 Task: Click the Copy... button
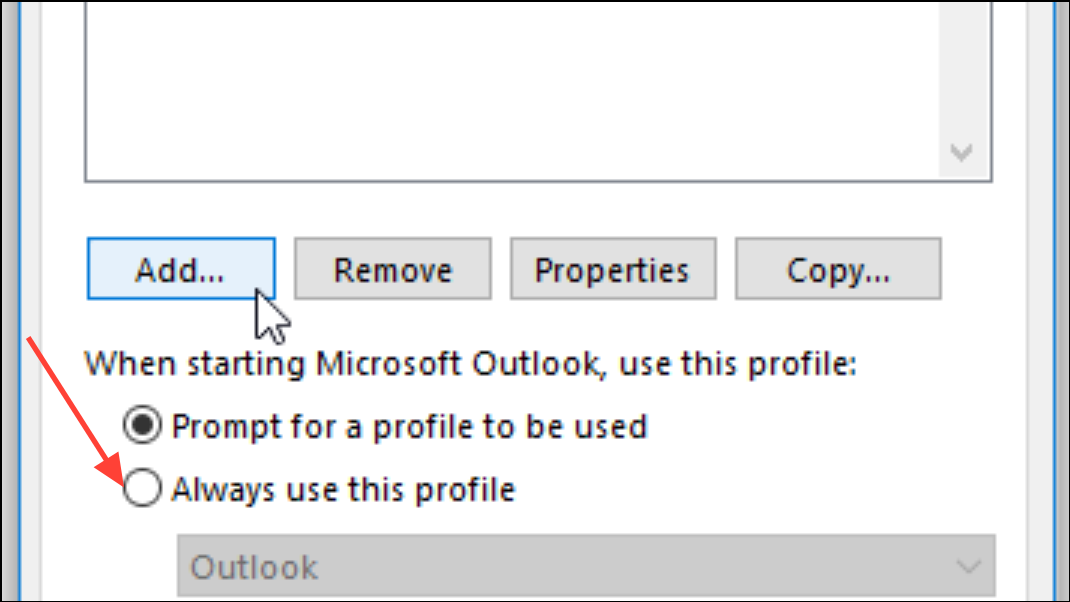tap(838, 269)
